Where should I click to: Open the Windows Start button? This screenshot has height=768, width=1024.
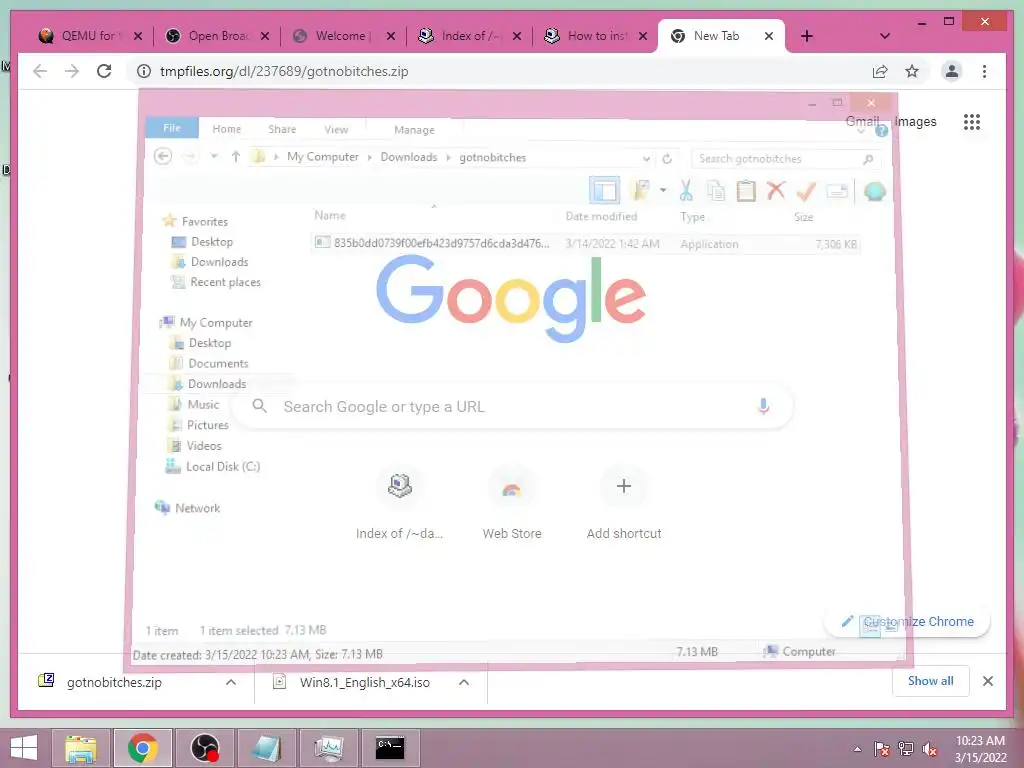[x=24, y=748]
